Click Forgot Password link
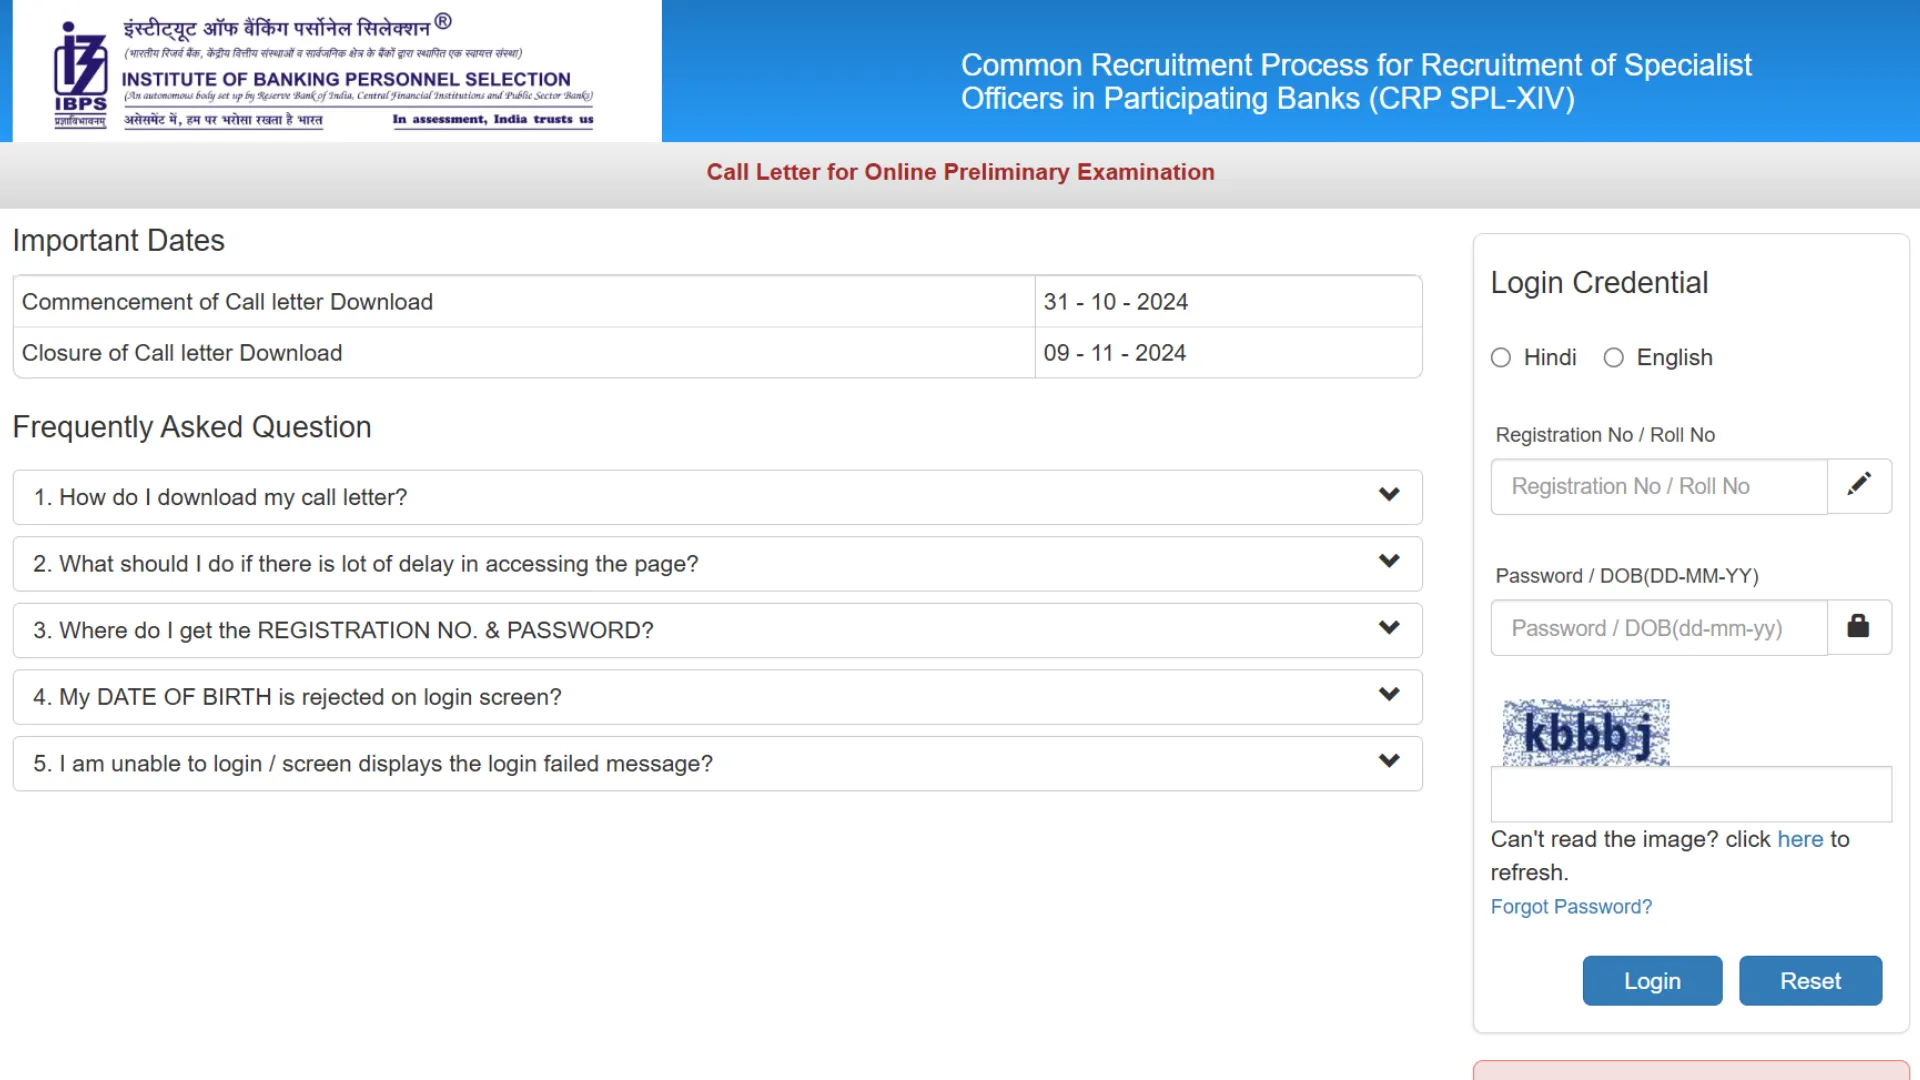Image resolution: width=1920 pixels, height=1080 pixels. click(x=1571, y=906)
